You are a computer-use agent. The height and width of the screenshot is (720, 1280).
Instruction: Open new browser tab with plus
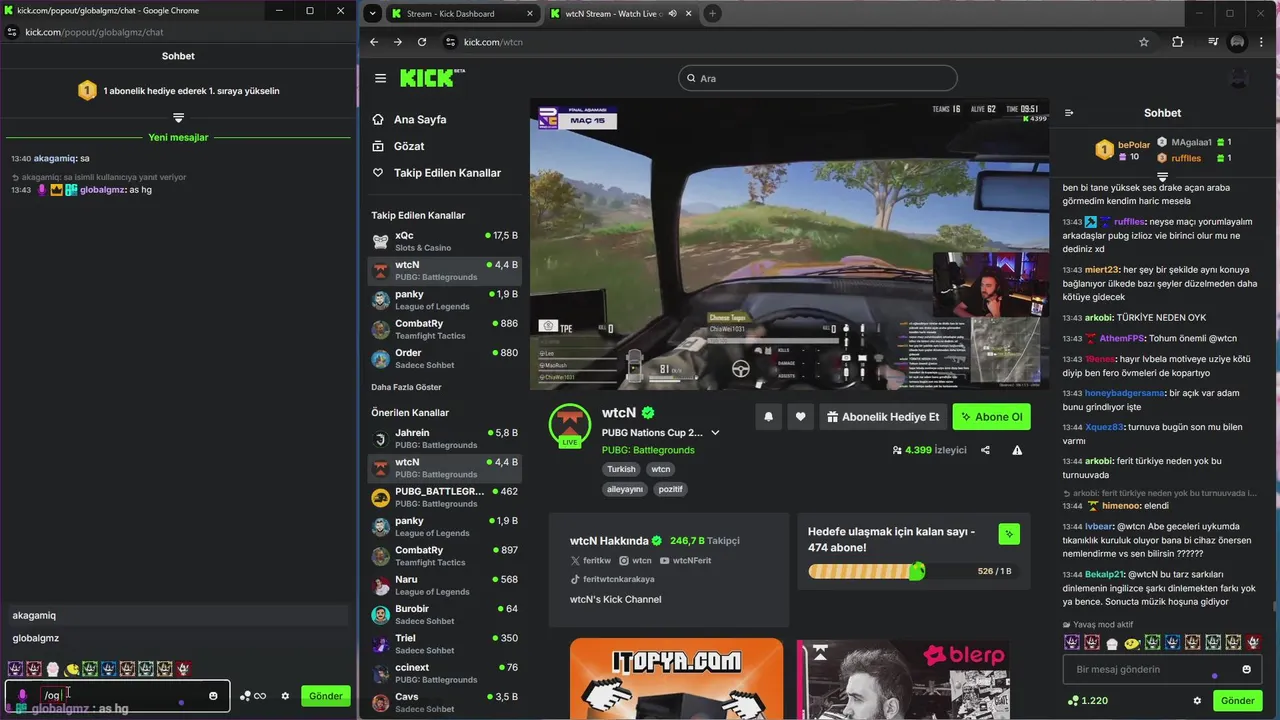[x=712, y=14]
